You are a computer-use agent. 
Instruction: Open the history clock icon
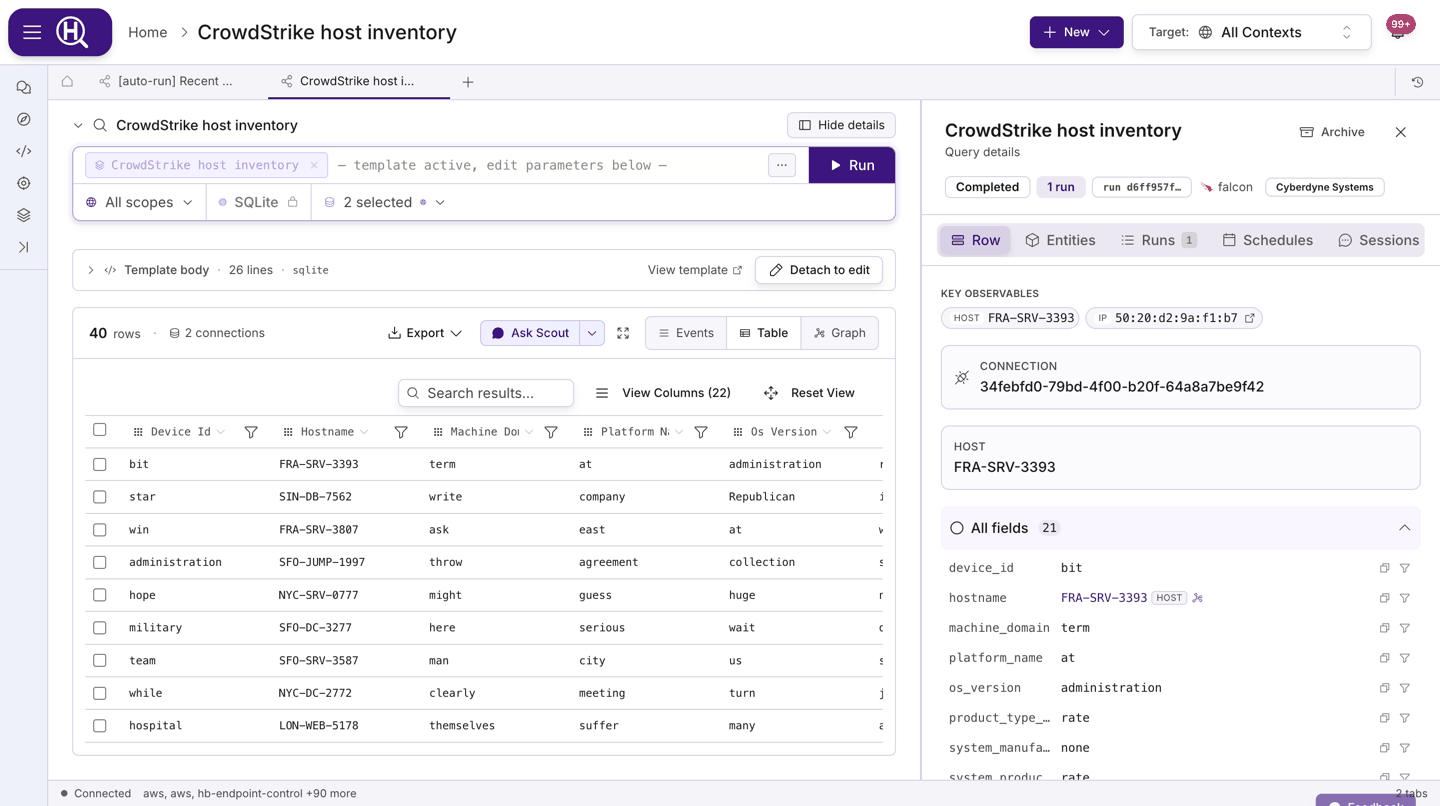tap(1417, 82)
